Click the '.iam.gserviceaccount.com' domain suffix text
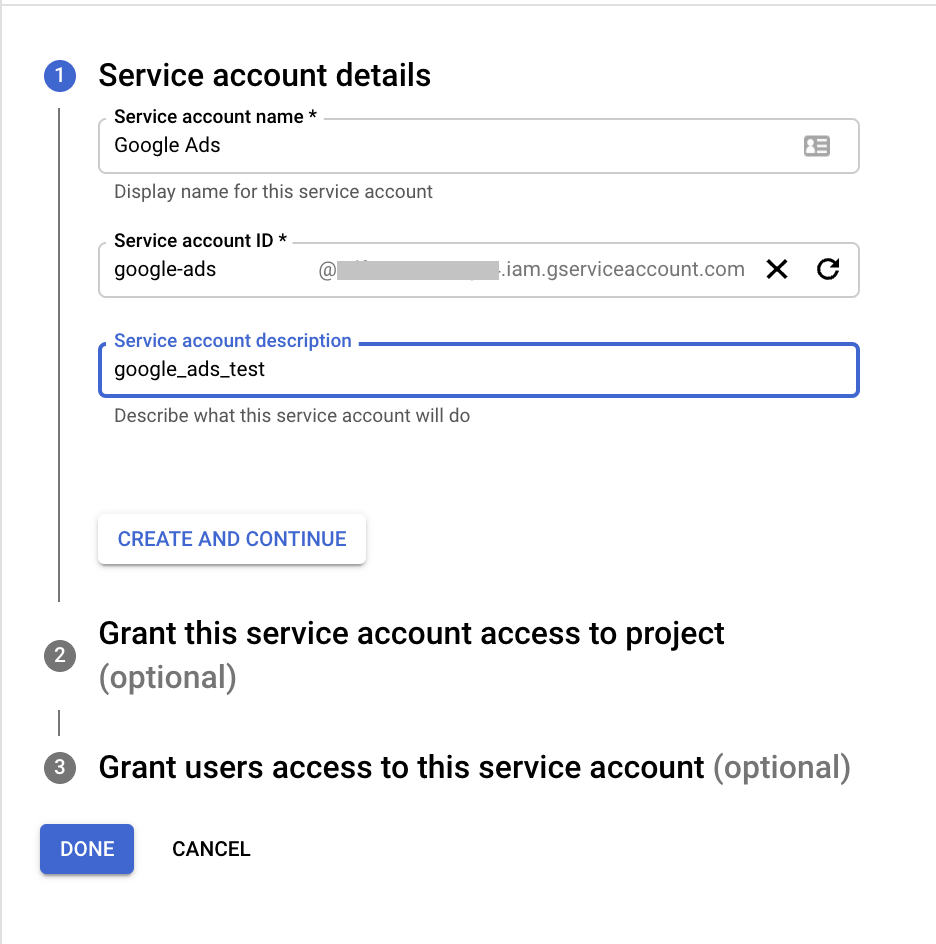936x944 pixels. 622,269
